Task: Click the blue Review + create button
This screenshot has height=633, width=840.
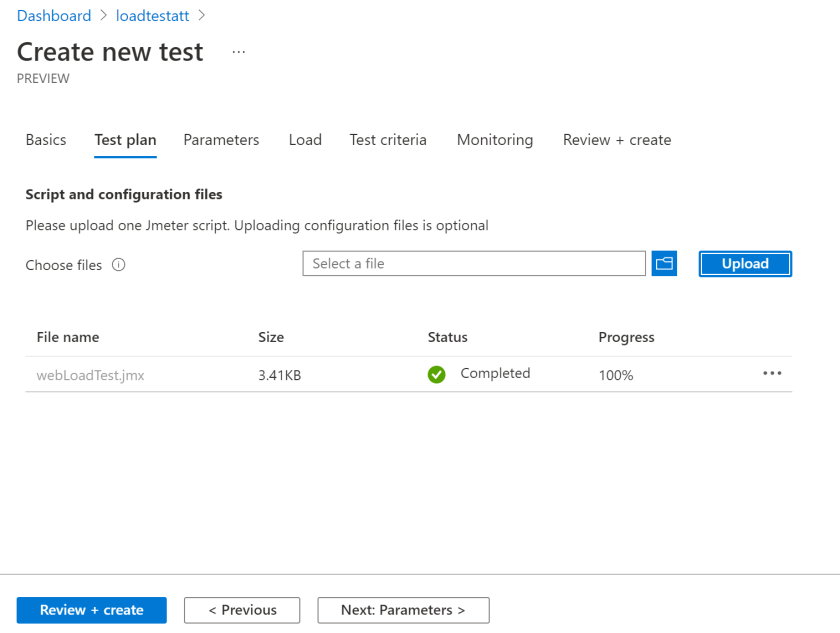Action: coord(92,610)
